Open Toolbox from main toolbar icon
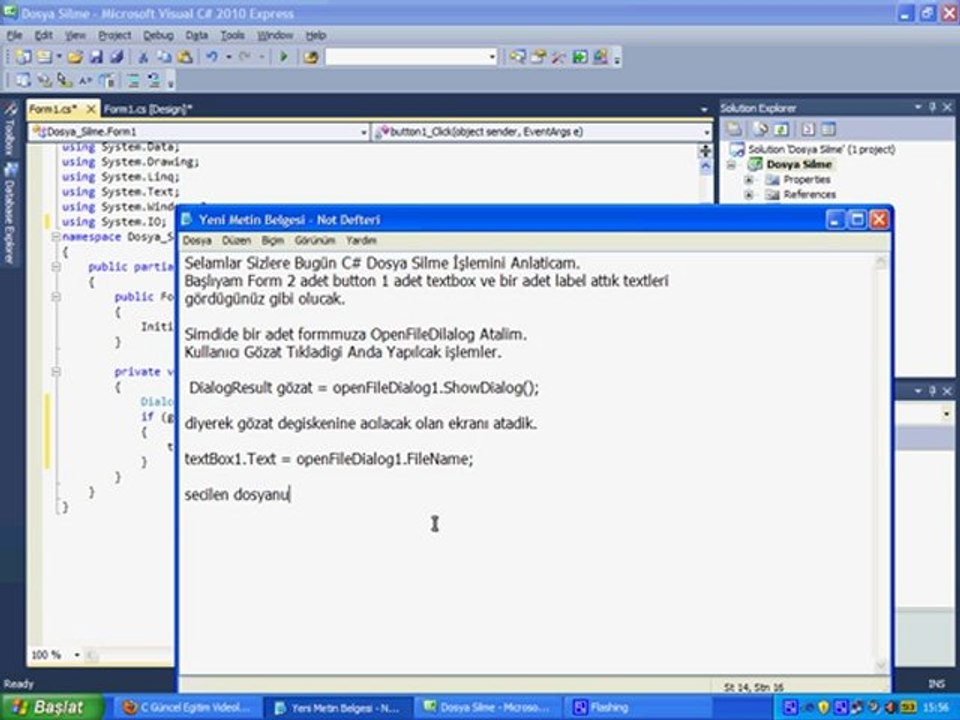 point(558,57)
